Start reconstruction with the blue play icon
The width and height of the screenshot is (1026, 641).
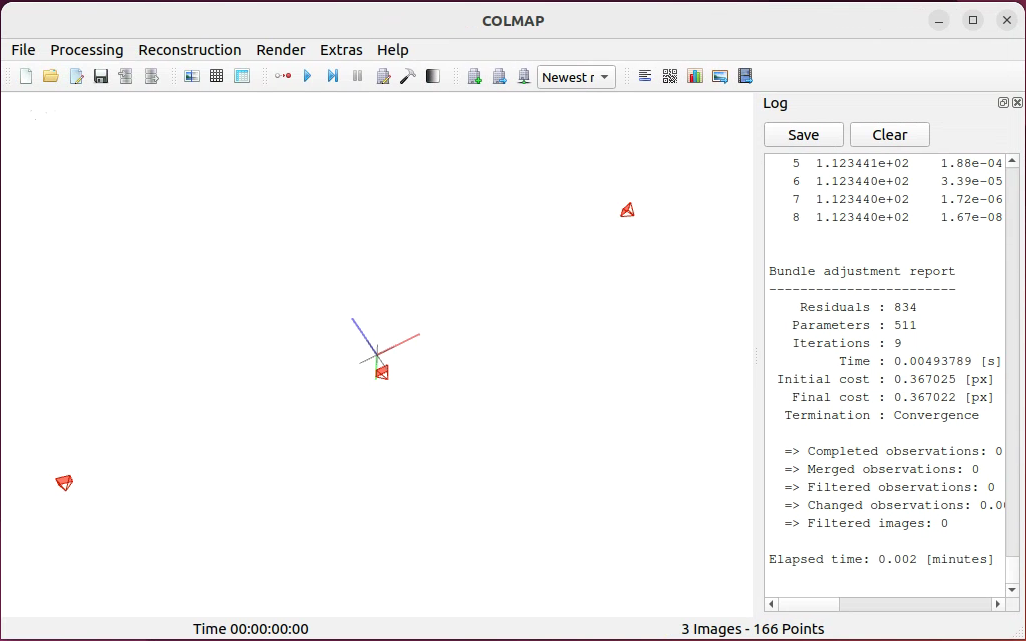[308, 77]
